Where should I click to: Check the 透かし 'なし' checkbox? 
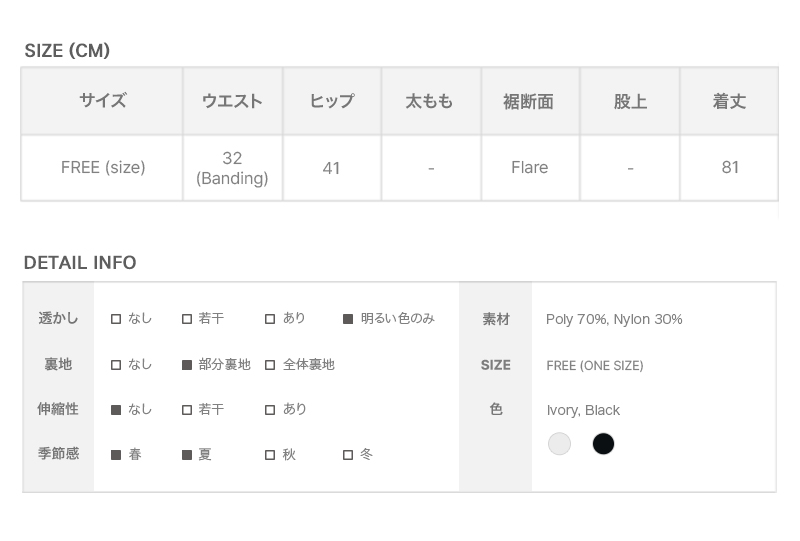click(116, 319)
